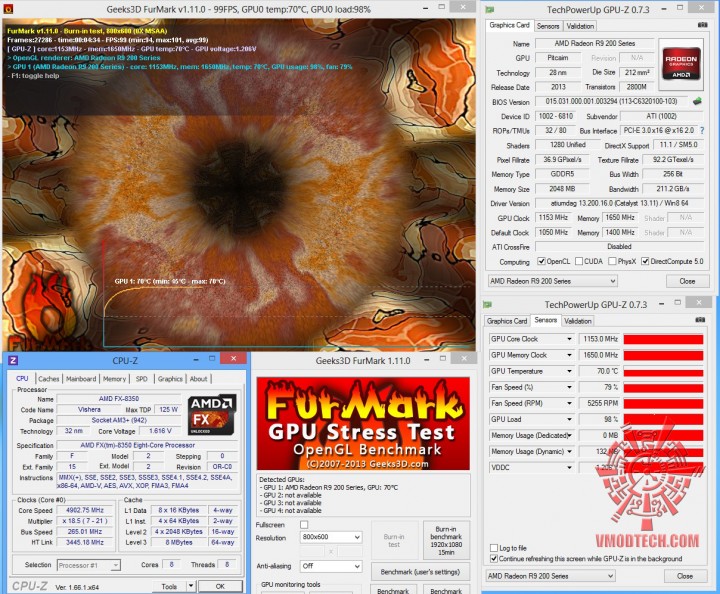Toggle Continue refreshing in background checkbox
Viewport: 720px width, 594px height.
[x=494, y=559]
